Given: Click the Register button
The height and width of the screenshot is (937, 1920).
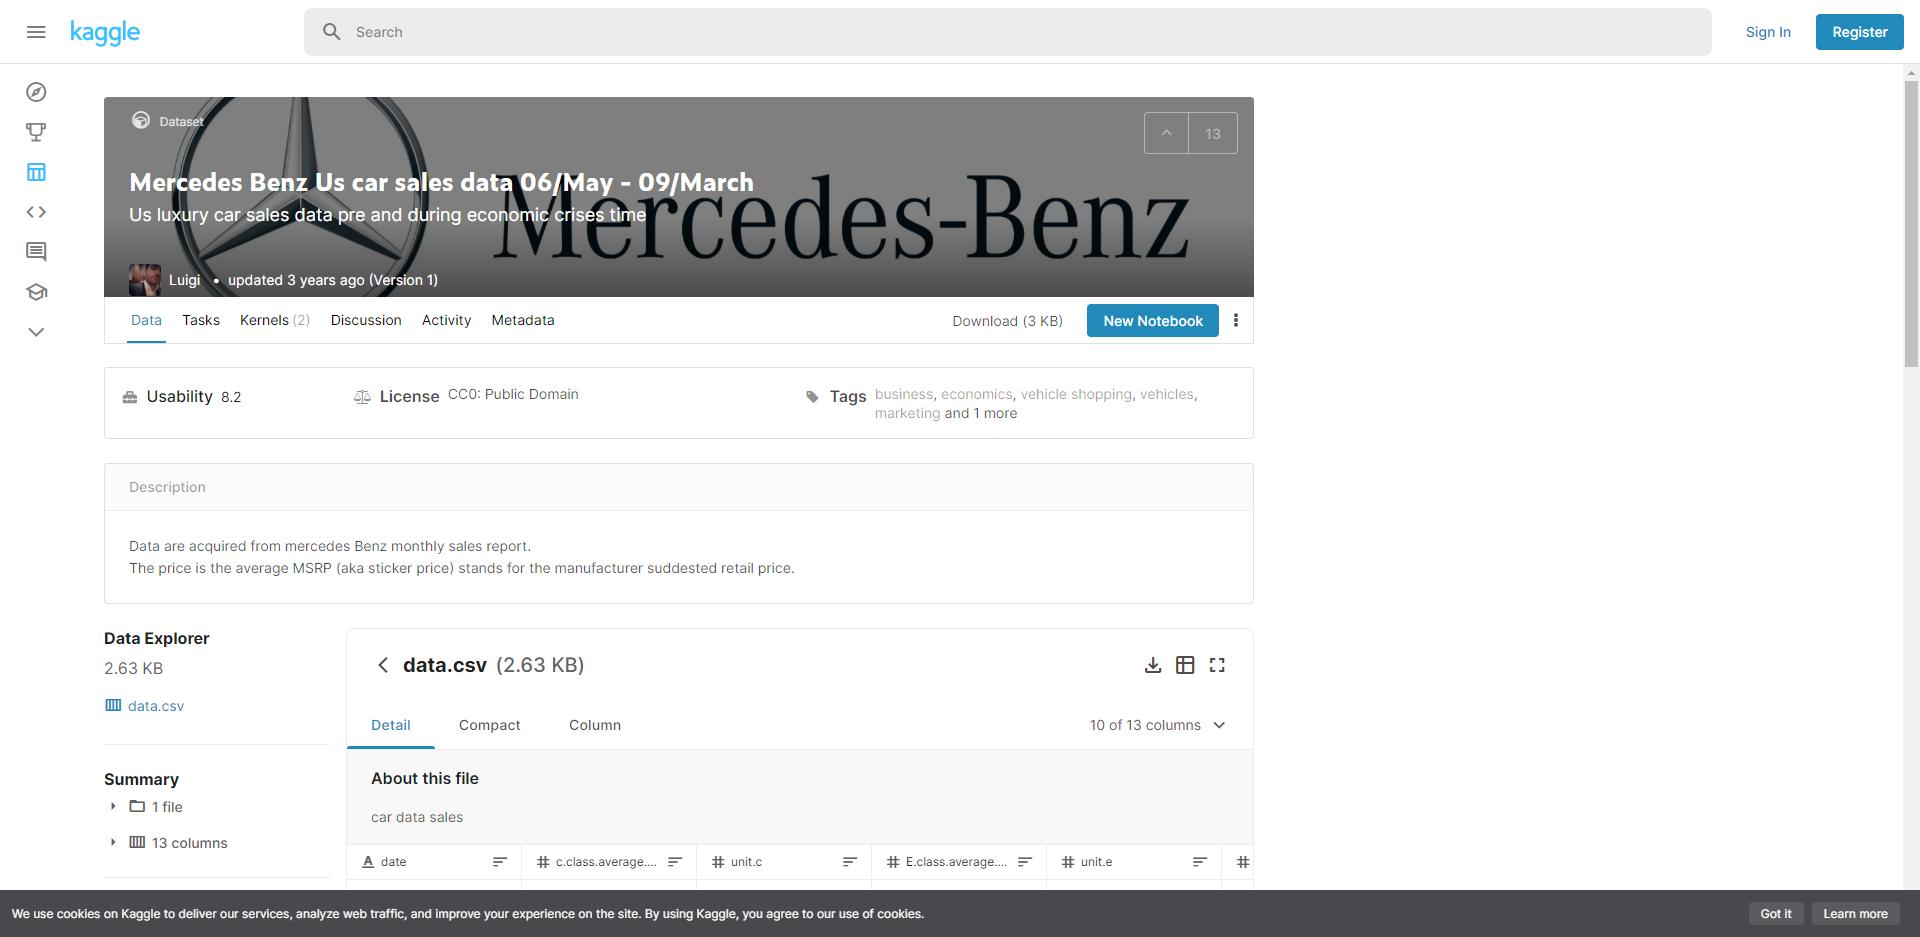Looking at the screenshot, I should (x=1860, y=32).
